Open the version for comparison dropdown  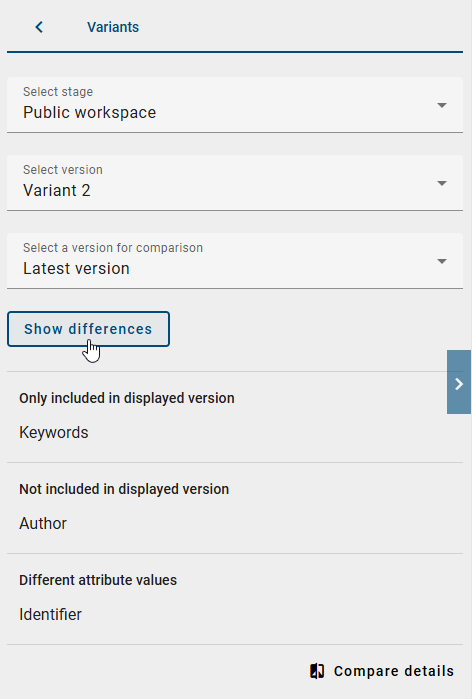pyautogui.click(x=235, y=261)
